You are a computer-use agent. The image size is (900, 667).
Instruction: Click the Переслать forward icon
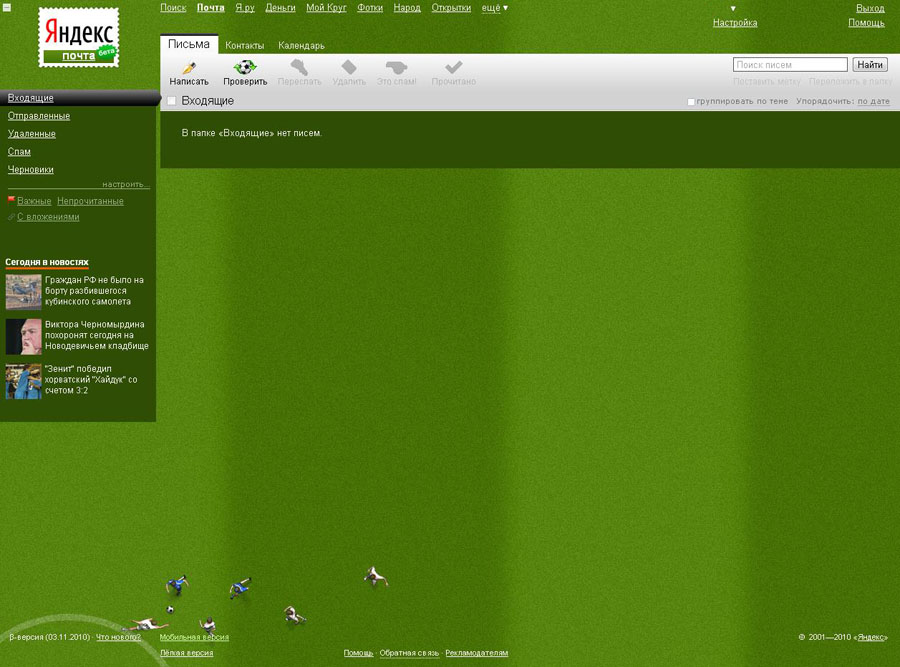point(299,67)
